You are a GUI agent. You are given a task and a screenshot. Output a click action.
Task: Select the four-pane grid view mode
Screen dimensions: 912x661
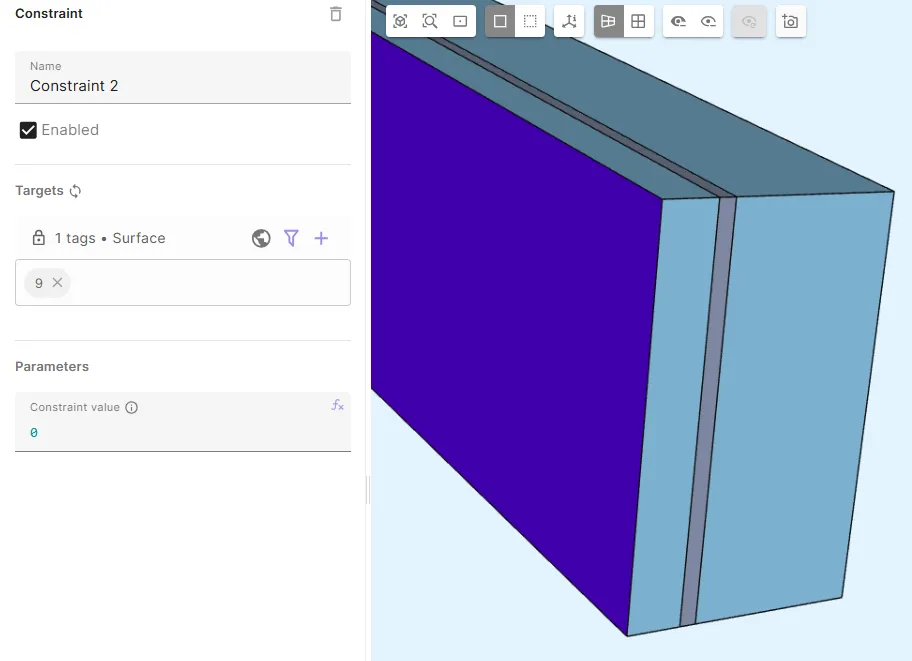(638, 21)
